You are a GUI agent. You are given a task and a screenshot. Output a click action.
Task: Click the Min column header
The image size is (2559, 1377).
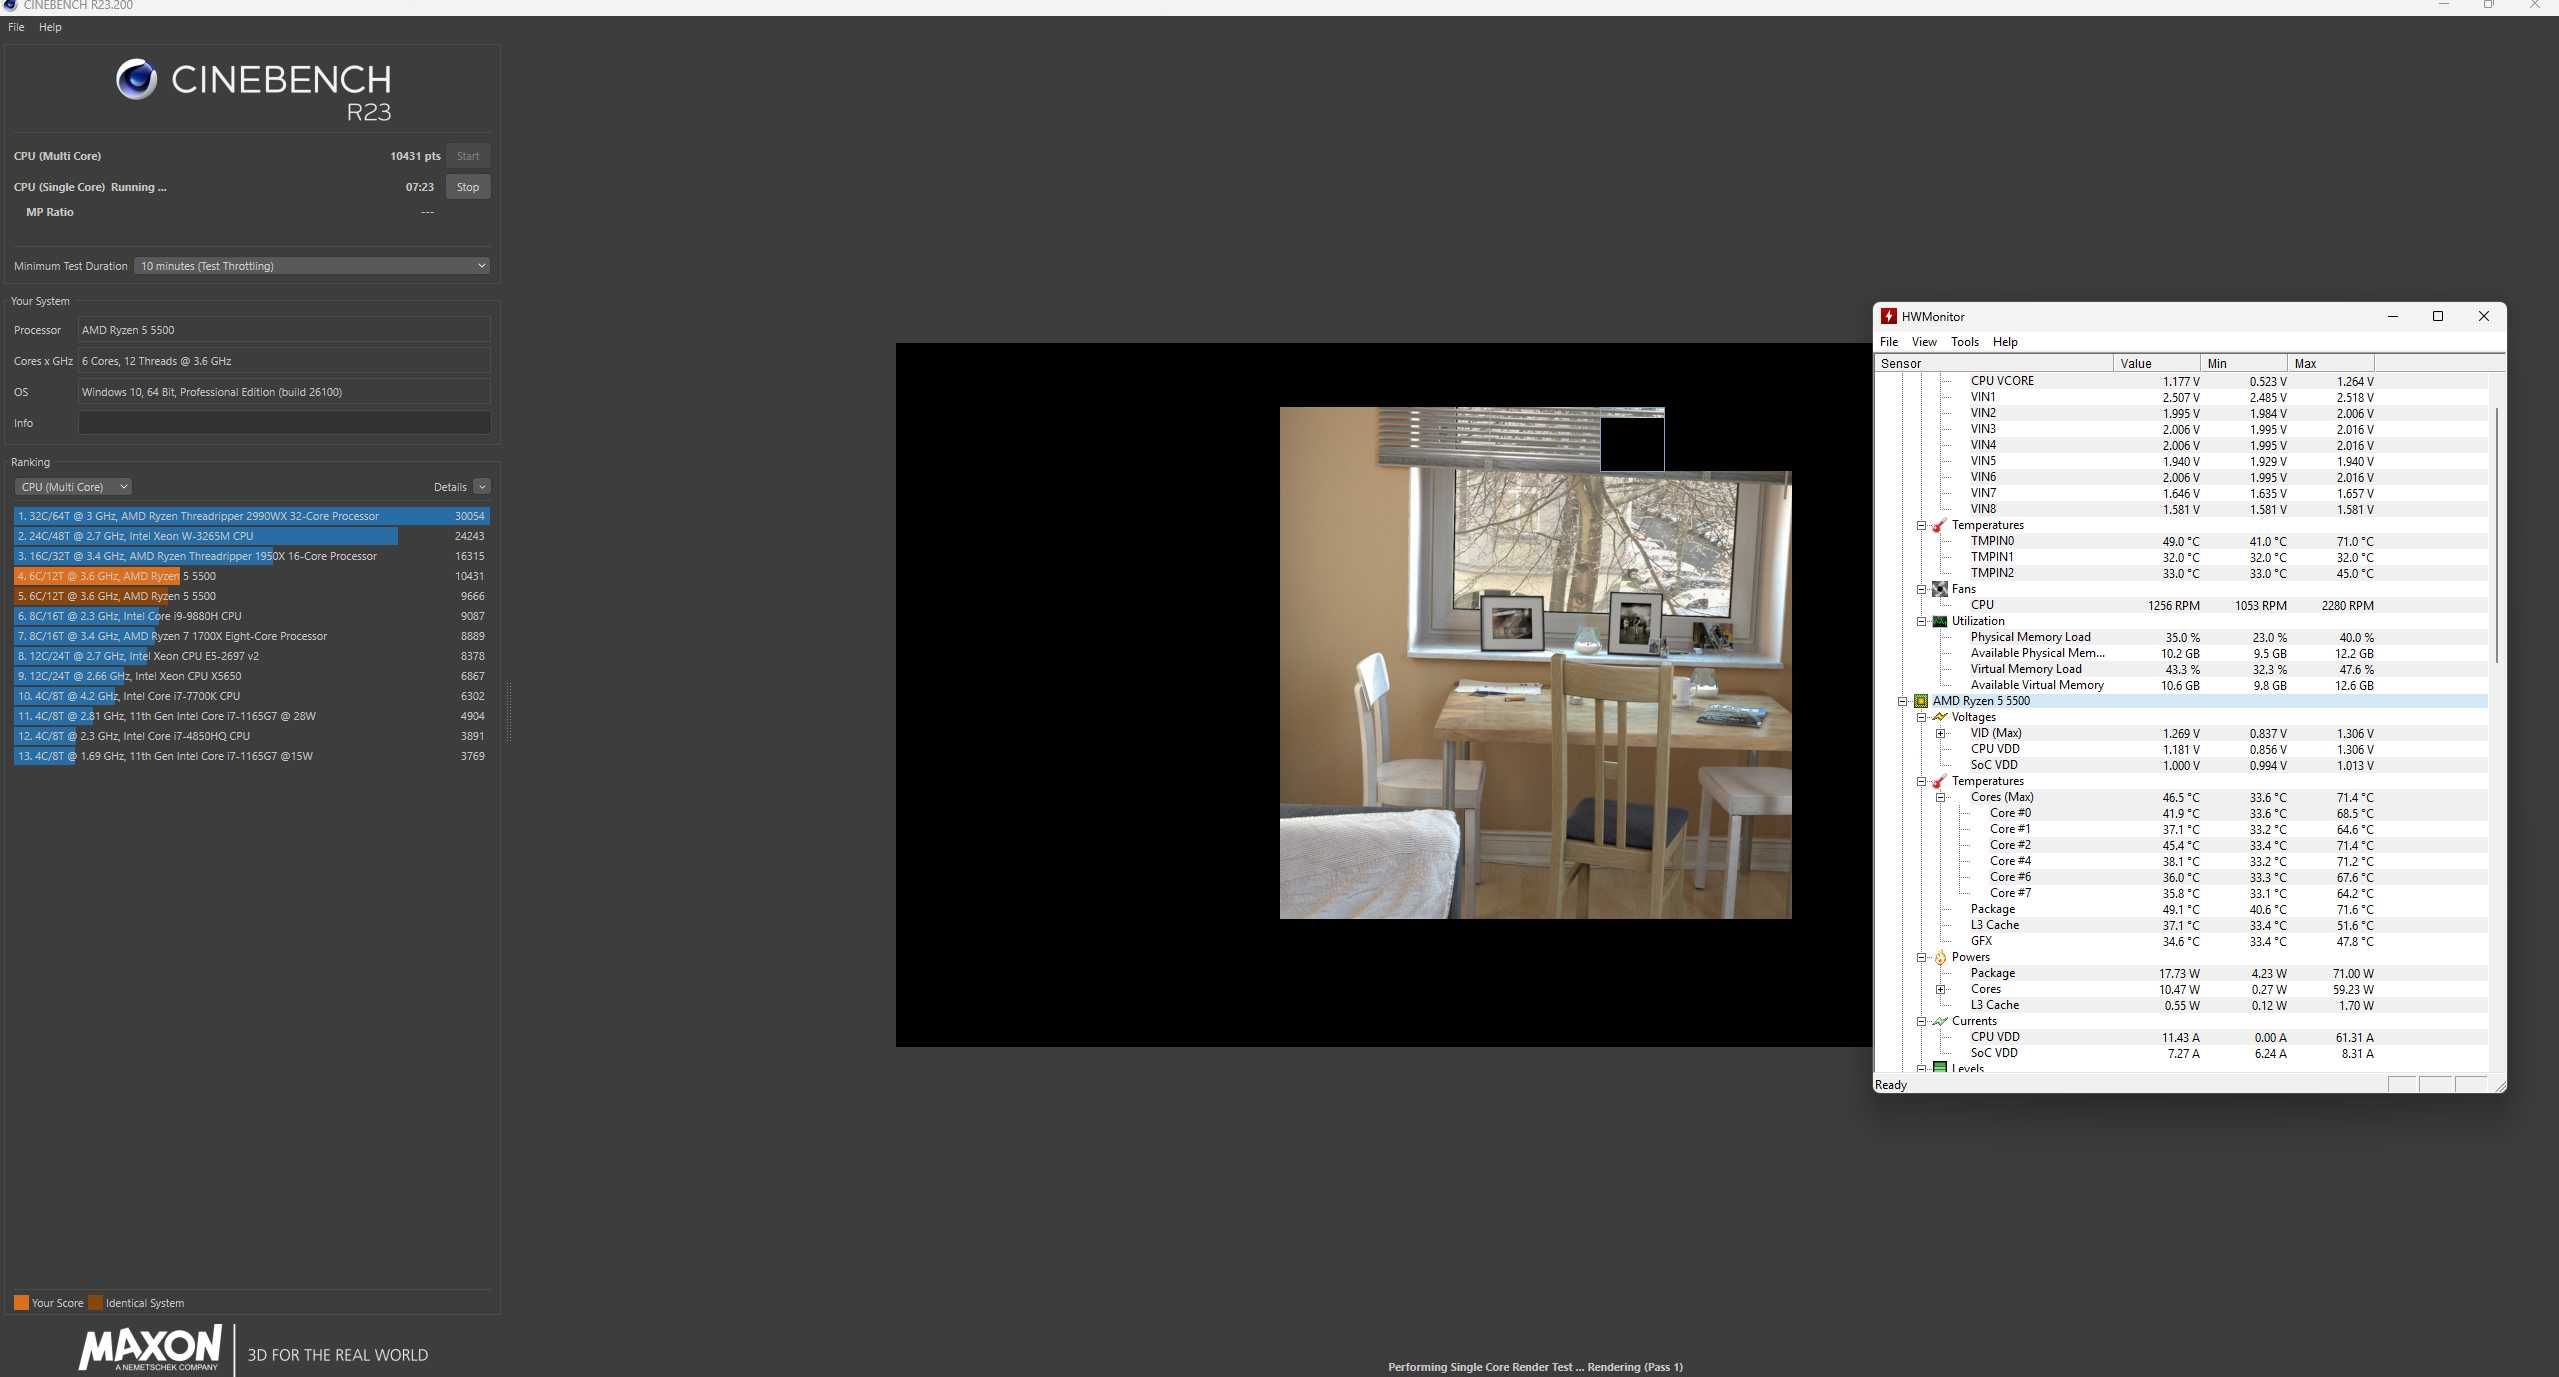point(2243,363)
